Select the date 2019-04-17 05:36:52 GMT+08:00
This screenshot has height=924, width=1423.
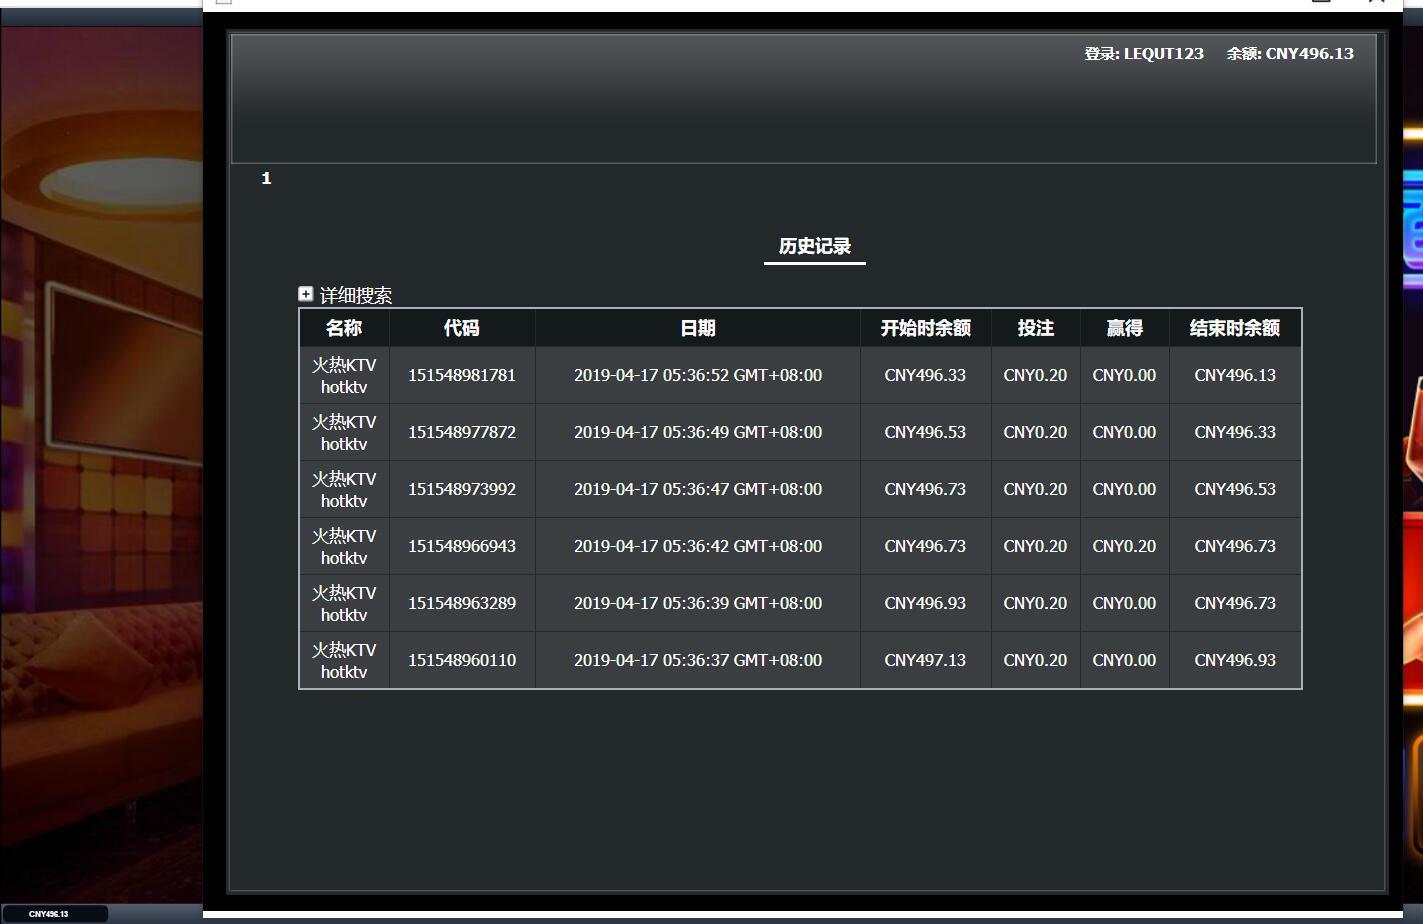point(698,375)
